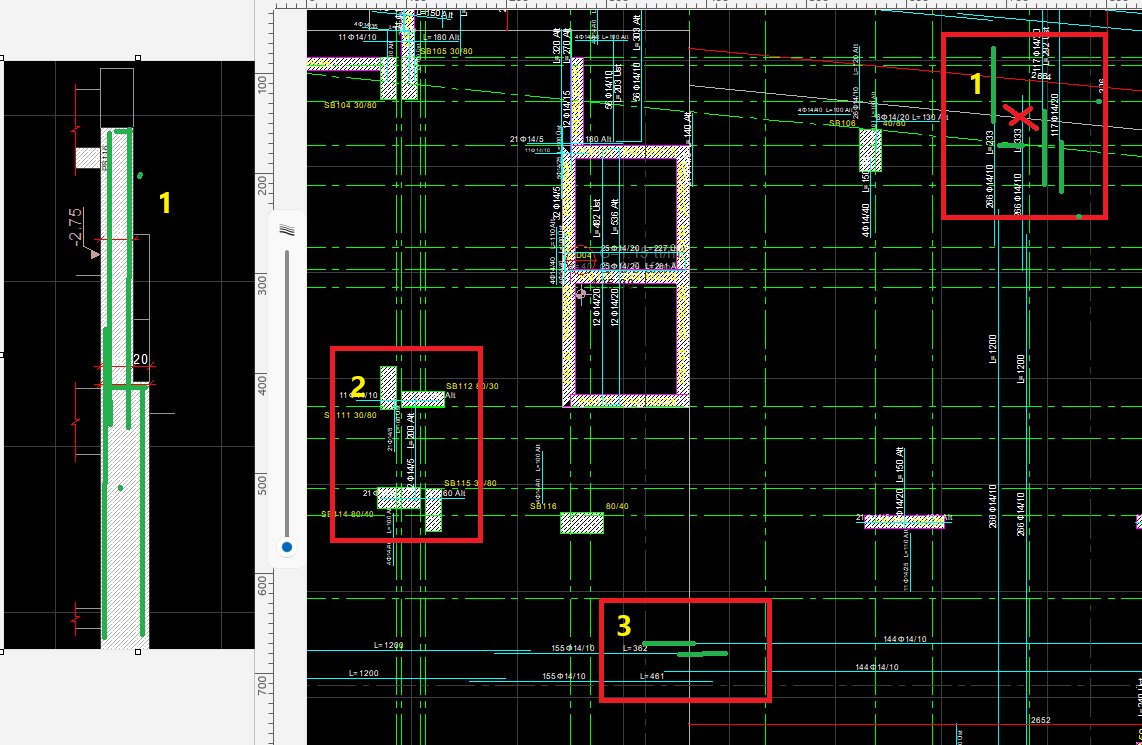
Task: Click the -2.75 elevation label in left image
Action: 75,227
